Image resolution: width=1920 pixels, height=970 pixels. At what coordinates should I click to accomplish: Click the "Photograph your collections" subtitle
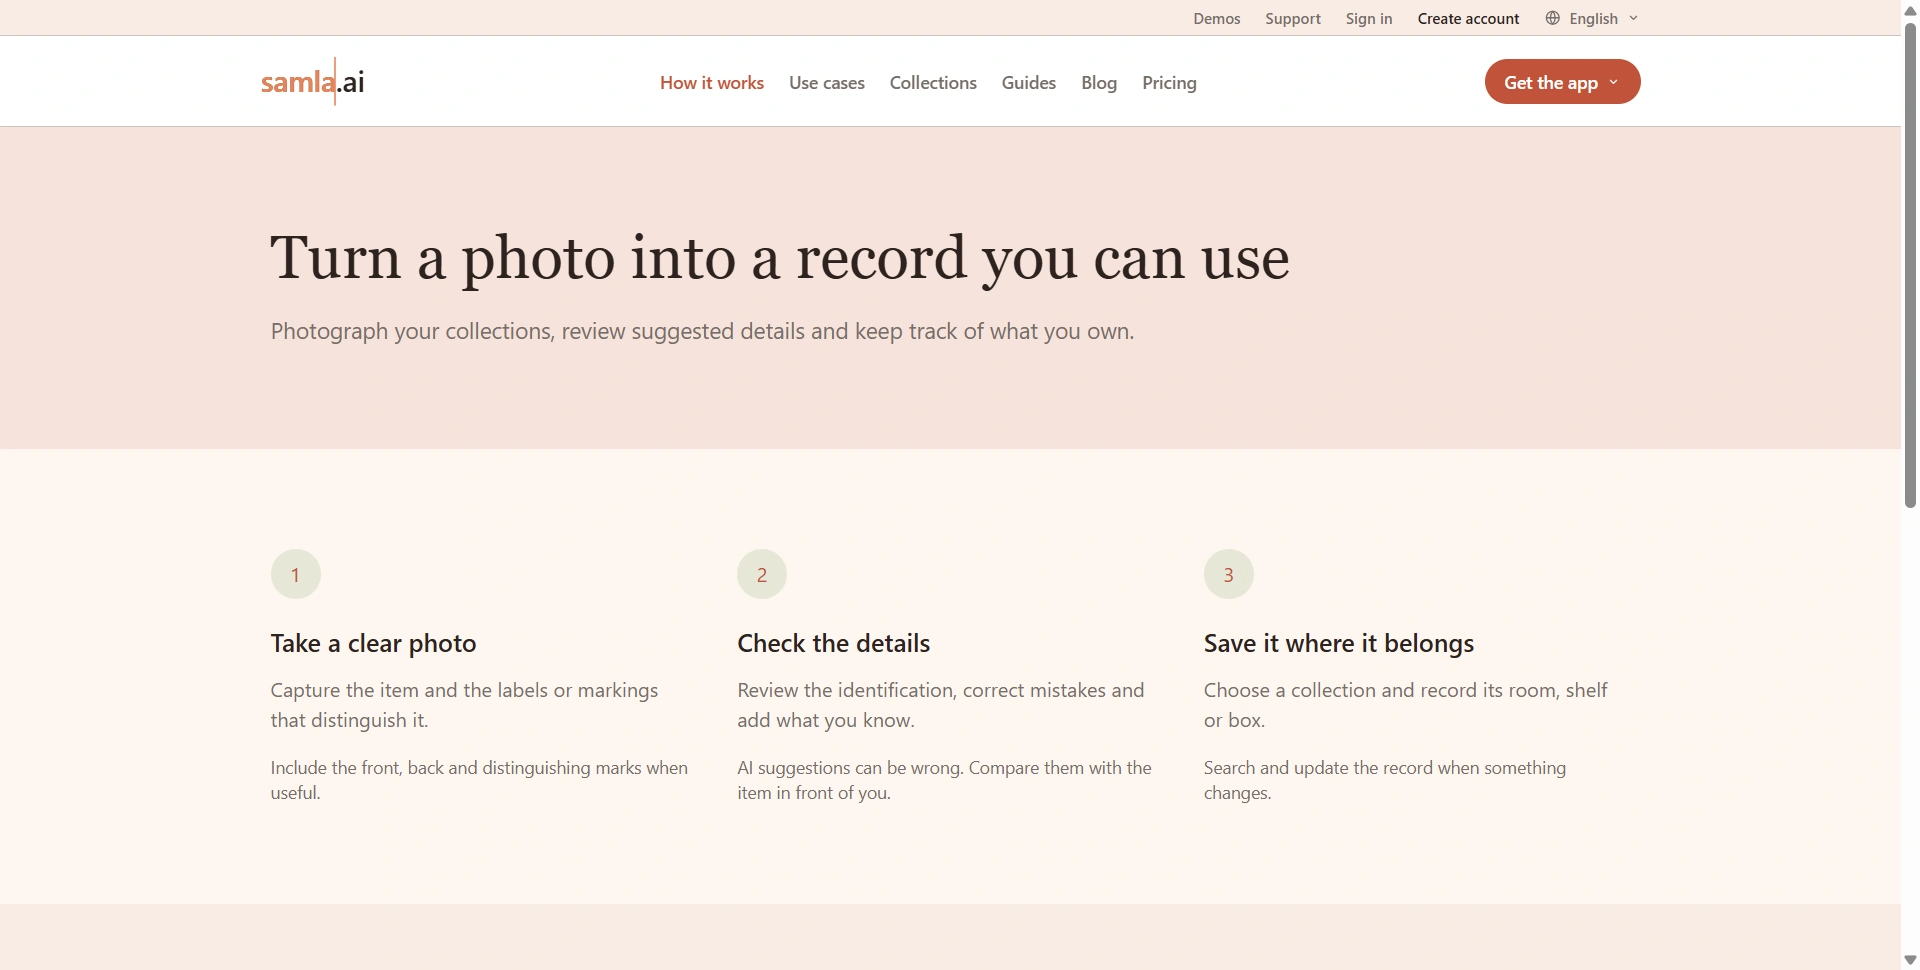[702, 331]
